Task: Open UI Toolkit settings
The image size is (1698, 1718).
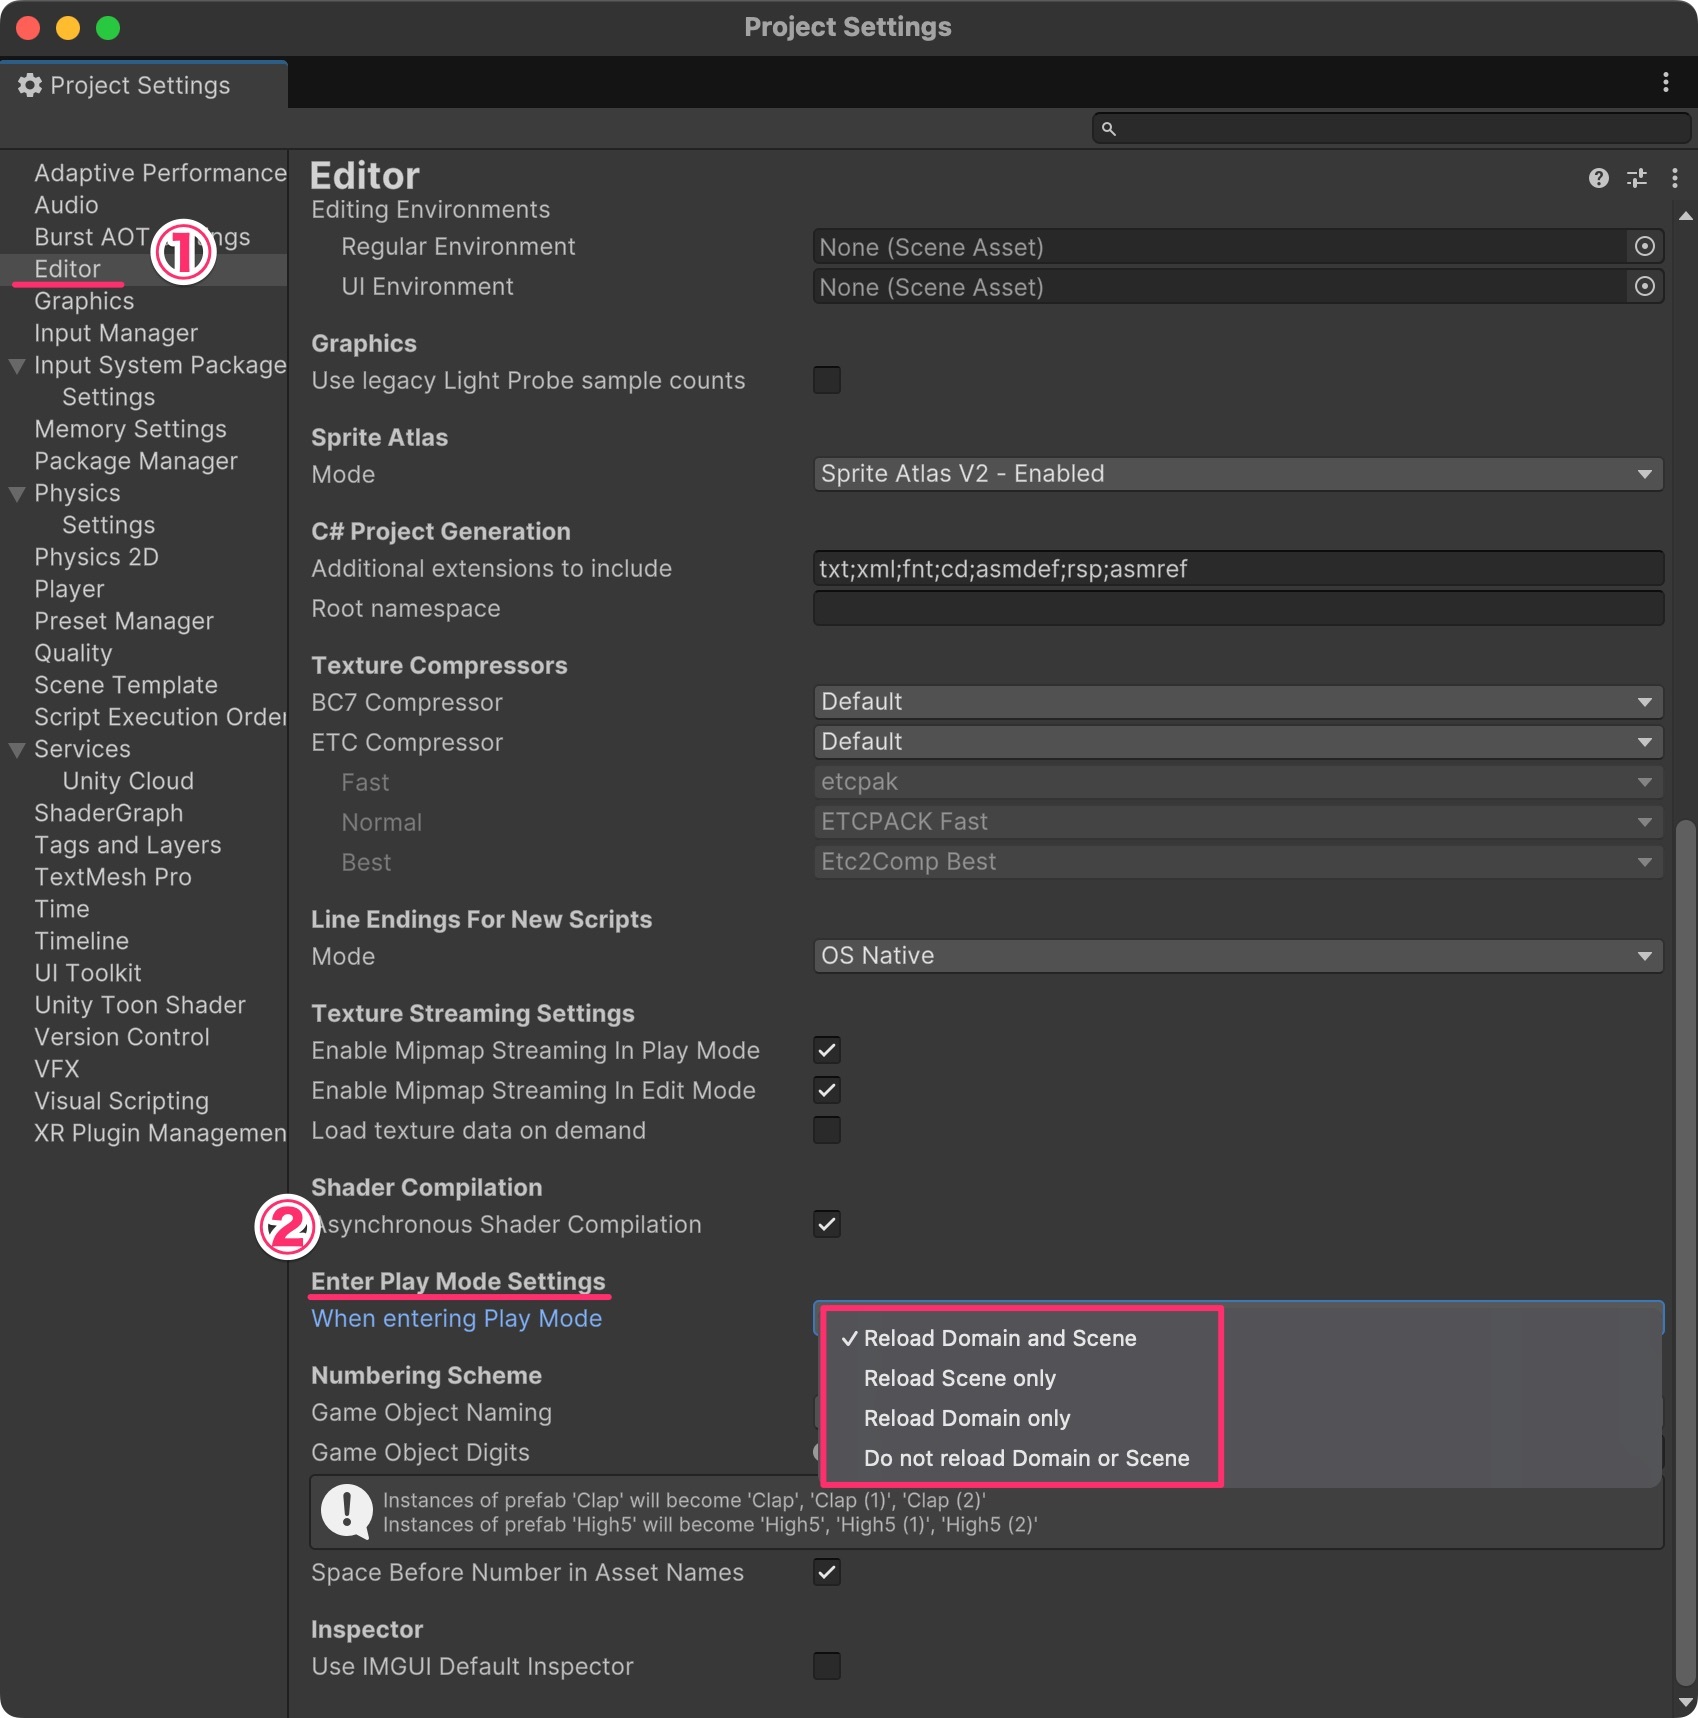Action: [88, 973]
